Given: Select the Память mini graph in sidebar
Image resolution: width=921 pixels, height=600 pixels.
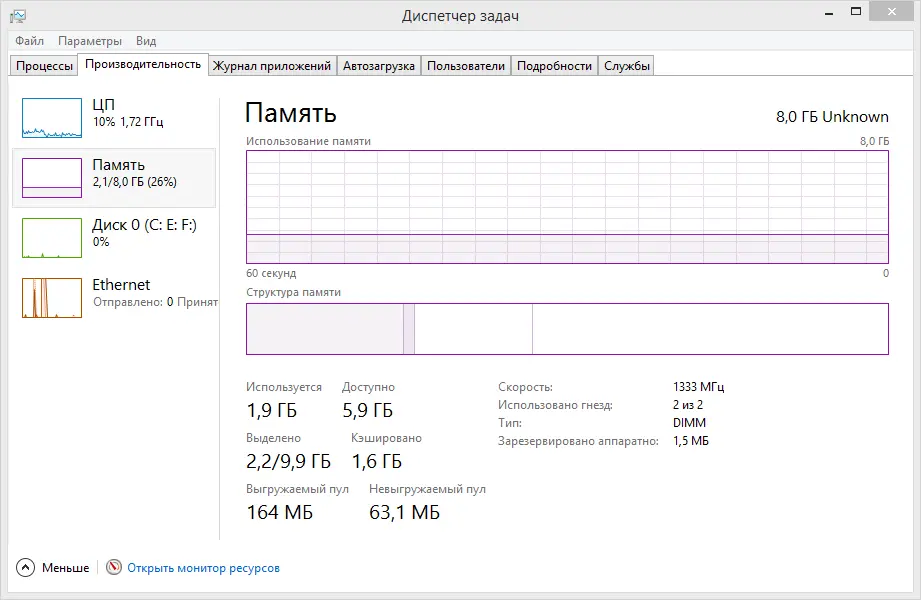Looking at the screenshot, I should coord(52,178).
